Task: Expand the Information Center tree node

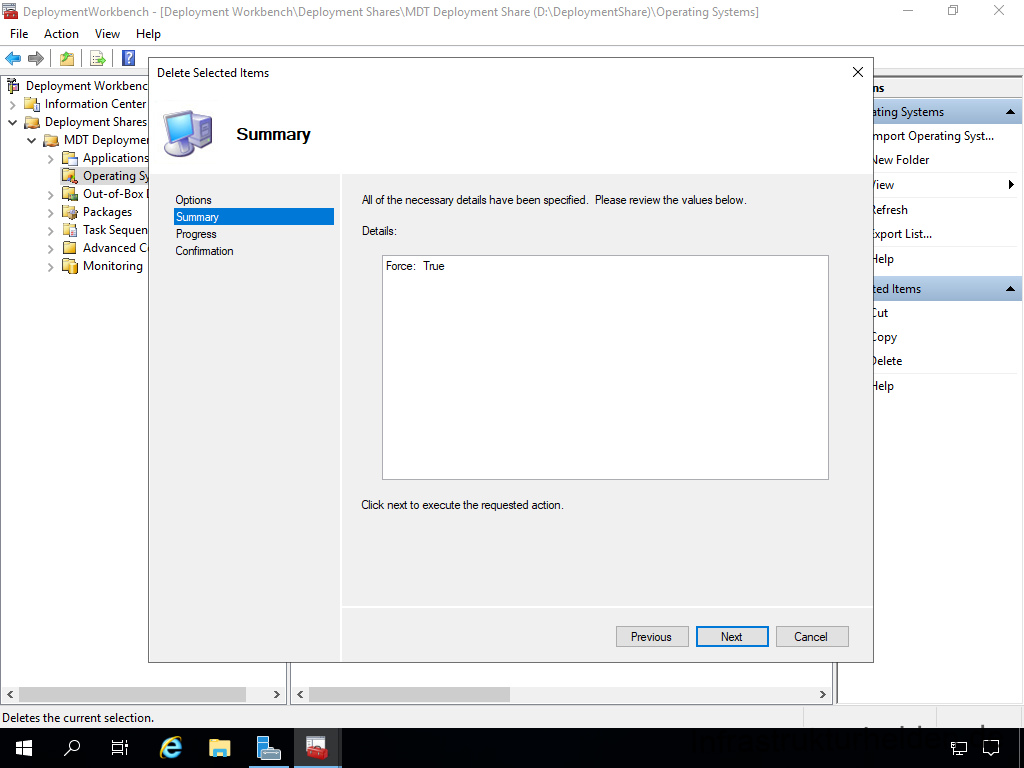Action: click(x=12, y=104)
